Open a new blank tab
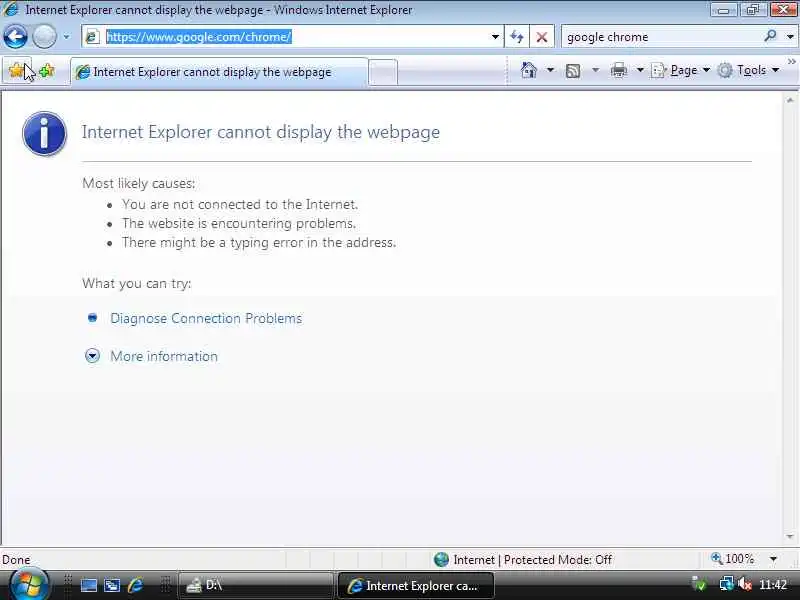Viewport: 800px width, 600px height. (x=383, y=72)
